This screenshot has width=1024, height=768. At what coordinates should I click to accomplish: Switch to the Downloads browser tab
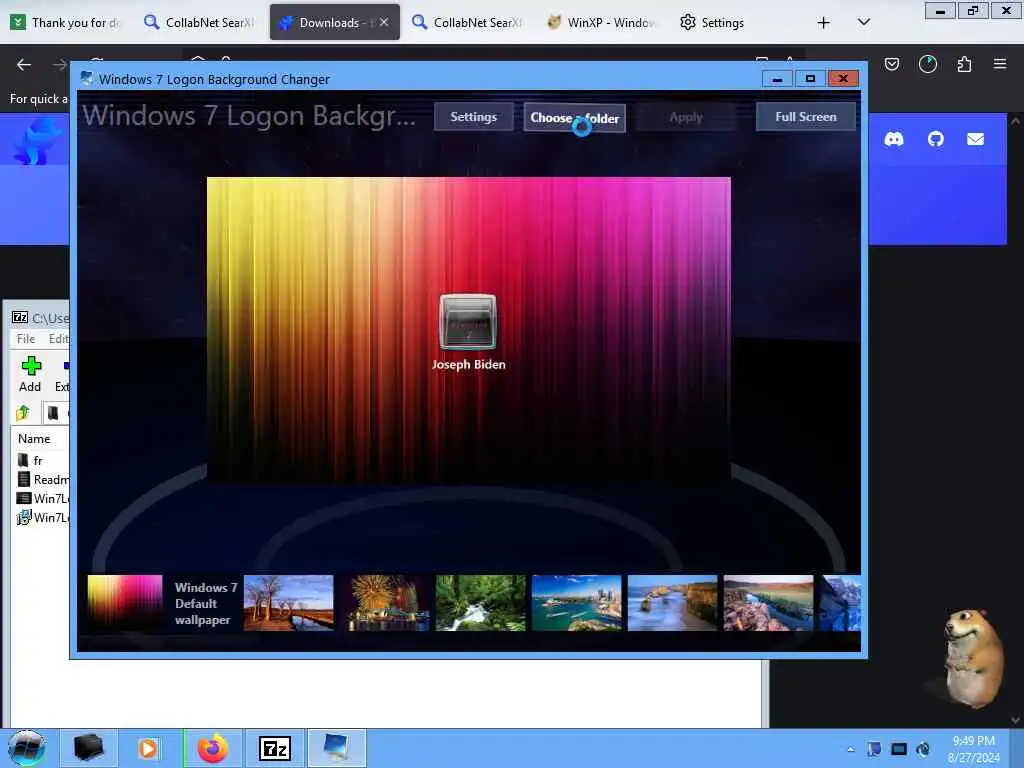click(328, 23)
